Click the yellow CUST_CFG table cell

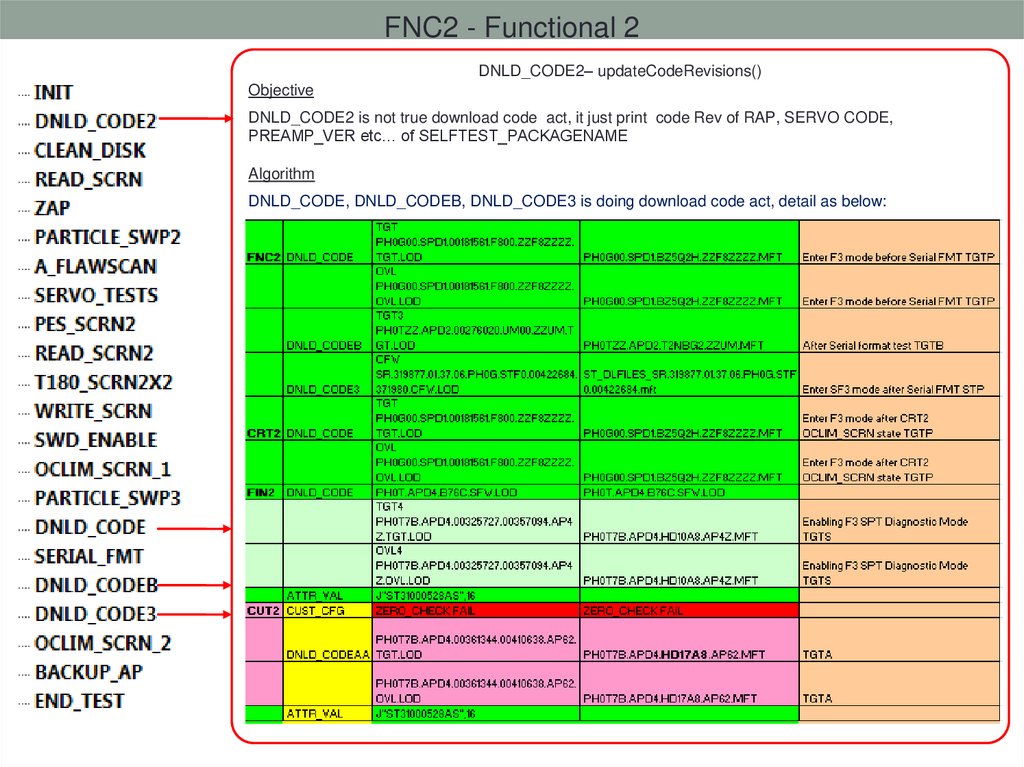click(327, 610)
